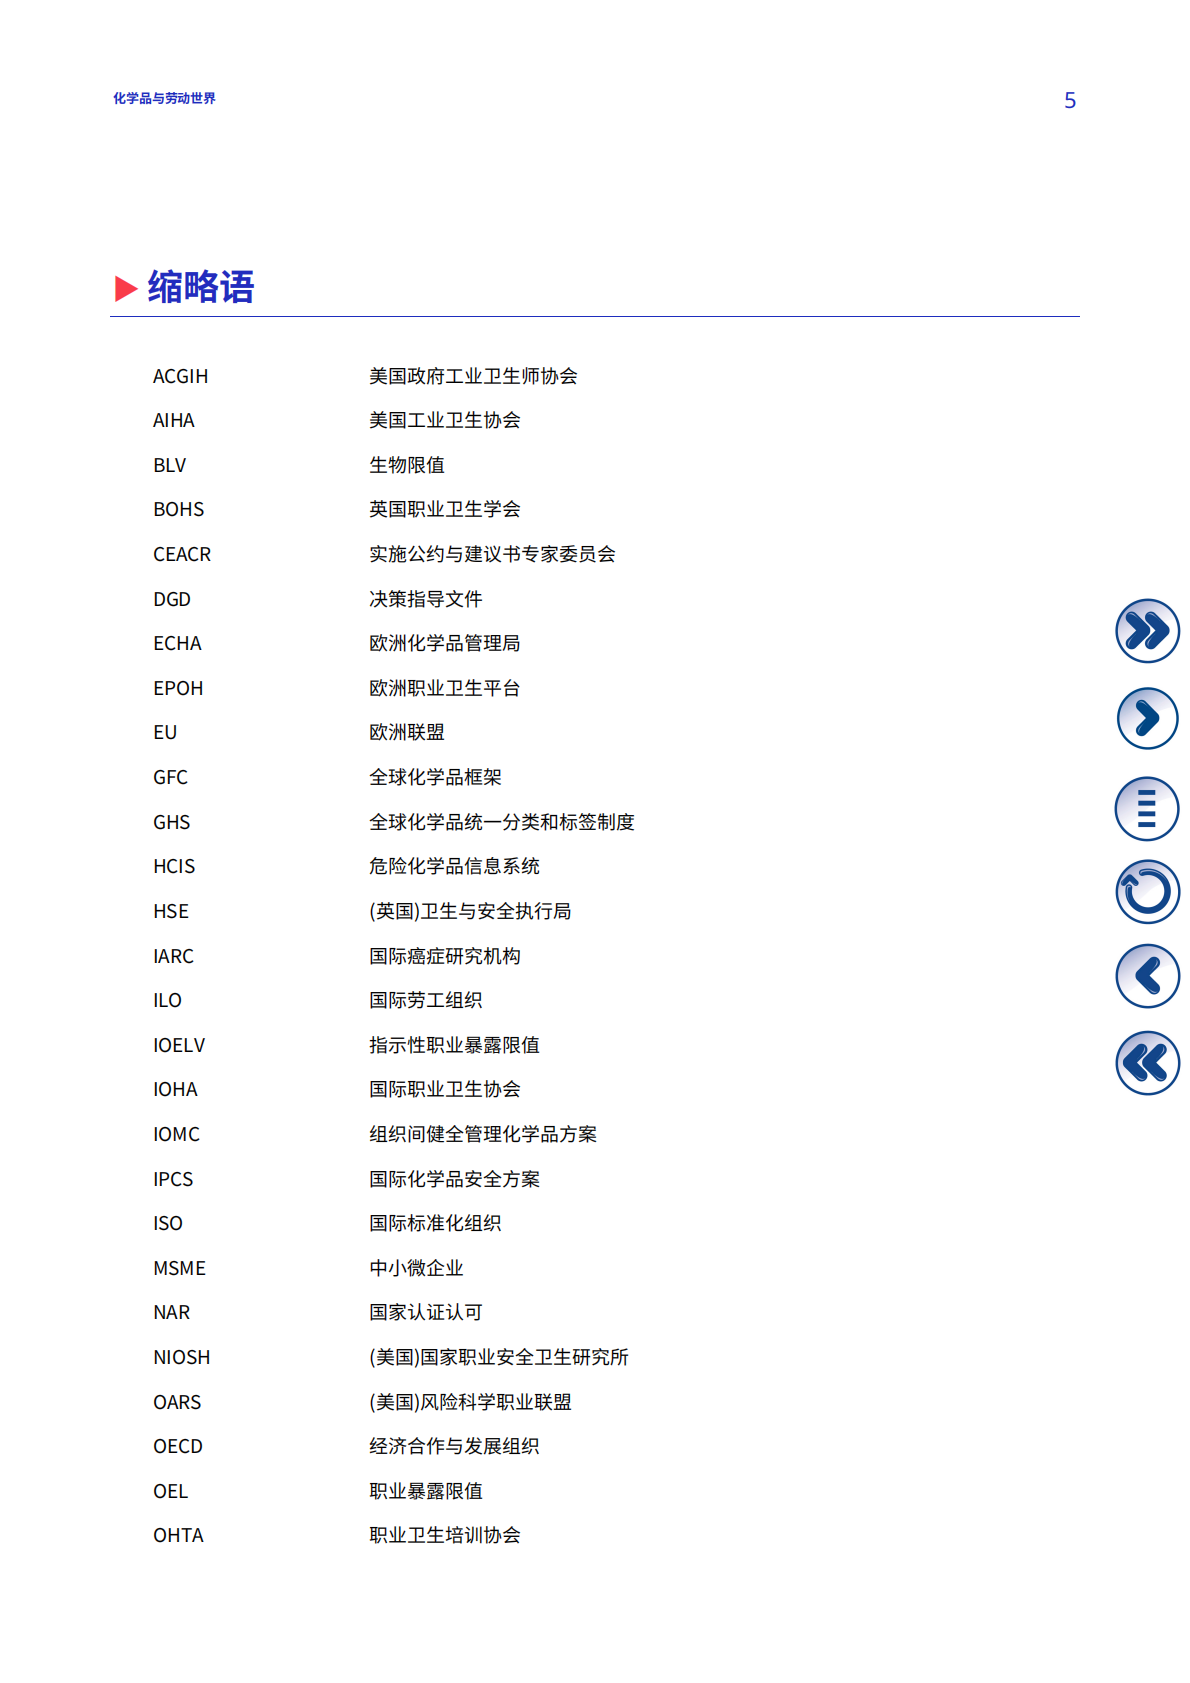Screen dimensions: 1190x1683
Task: Click definition 英国职业卫生学会
Action: pos(445,509)
